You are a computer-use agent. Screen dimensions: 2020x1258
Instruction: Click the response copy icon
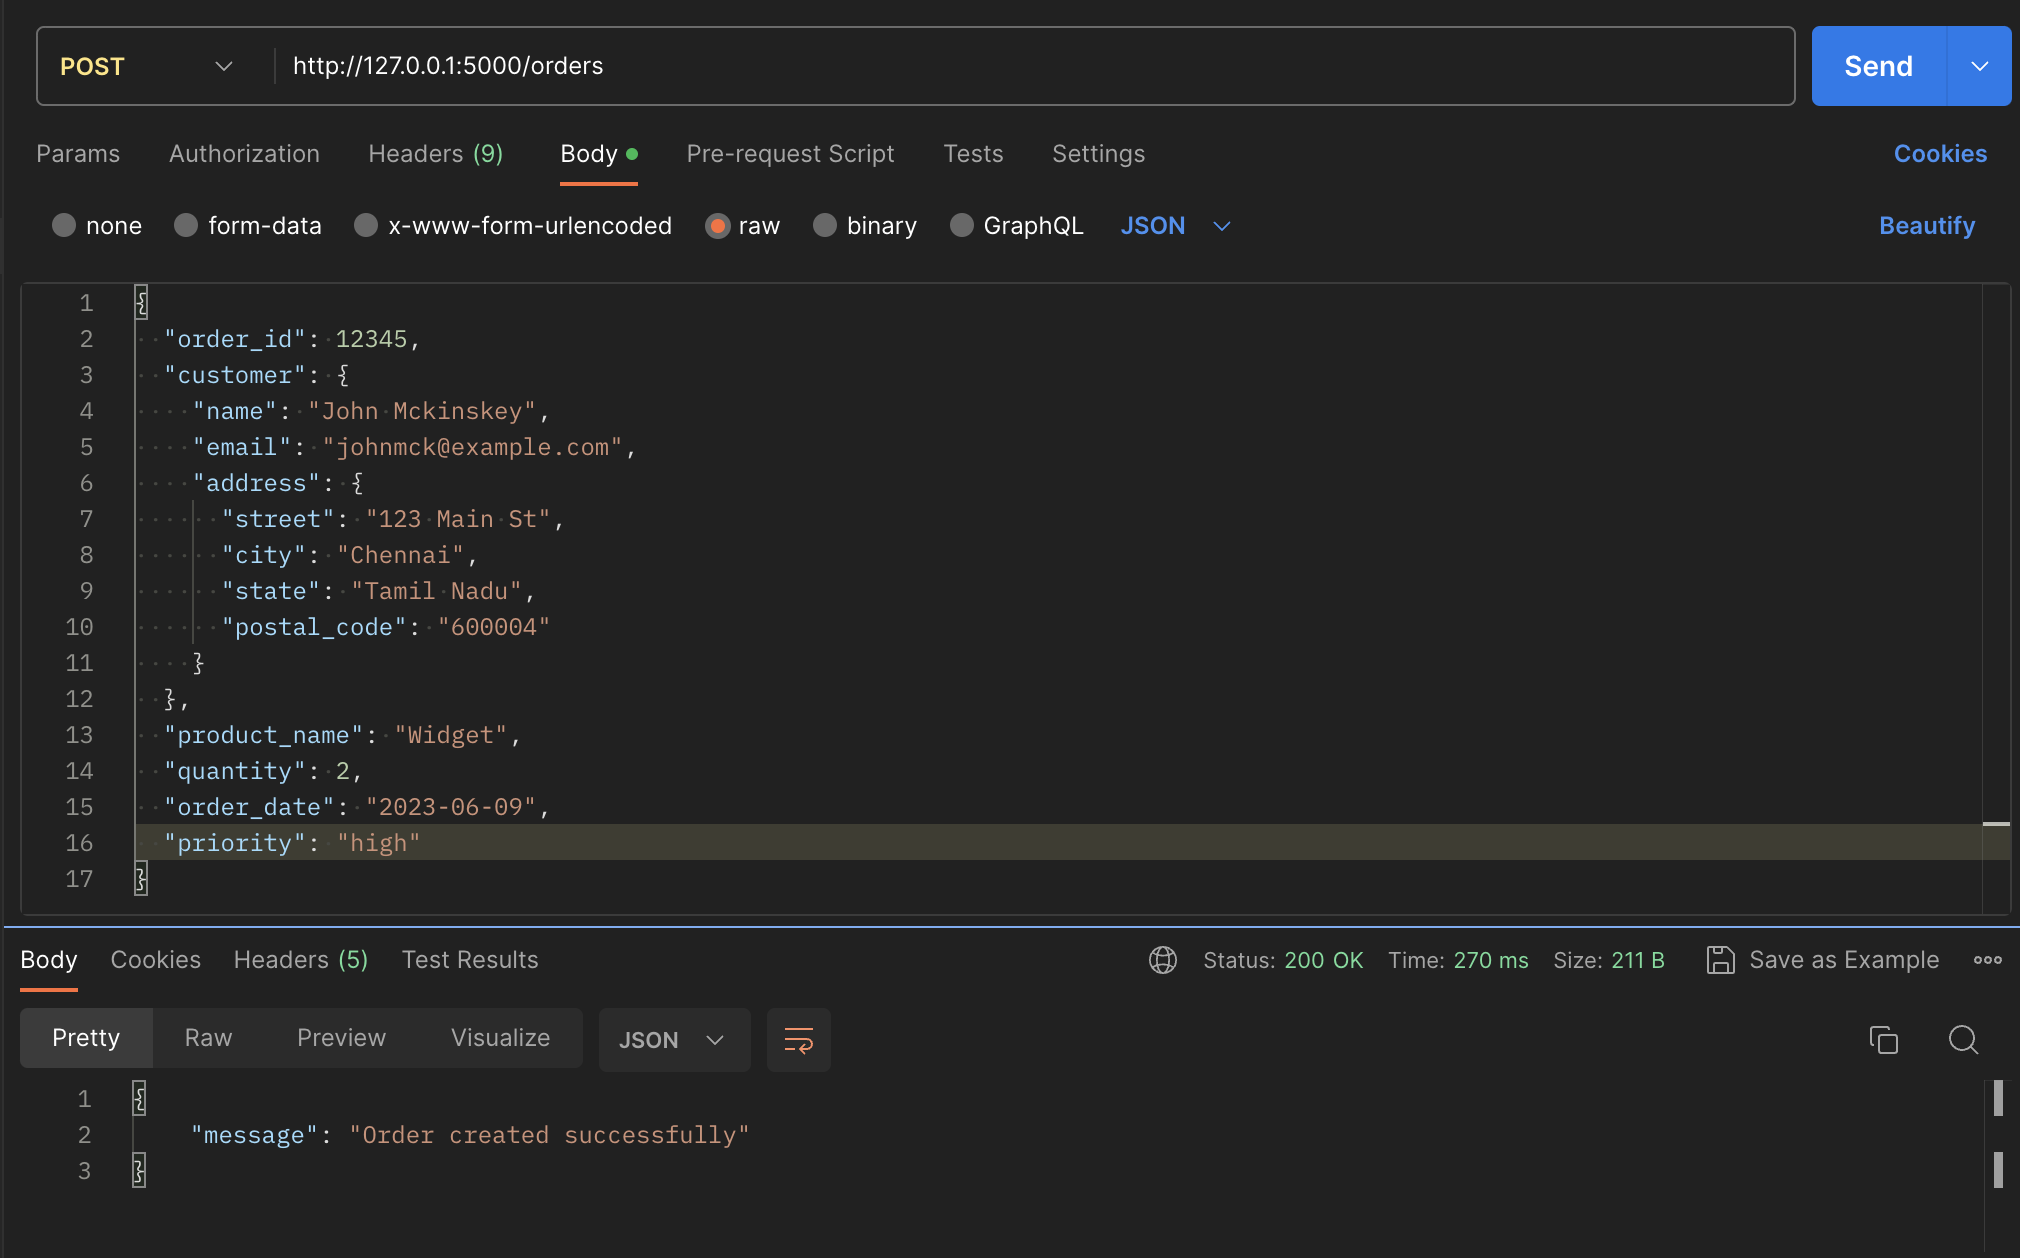coord(1884,1040)
